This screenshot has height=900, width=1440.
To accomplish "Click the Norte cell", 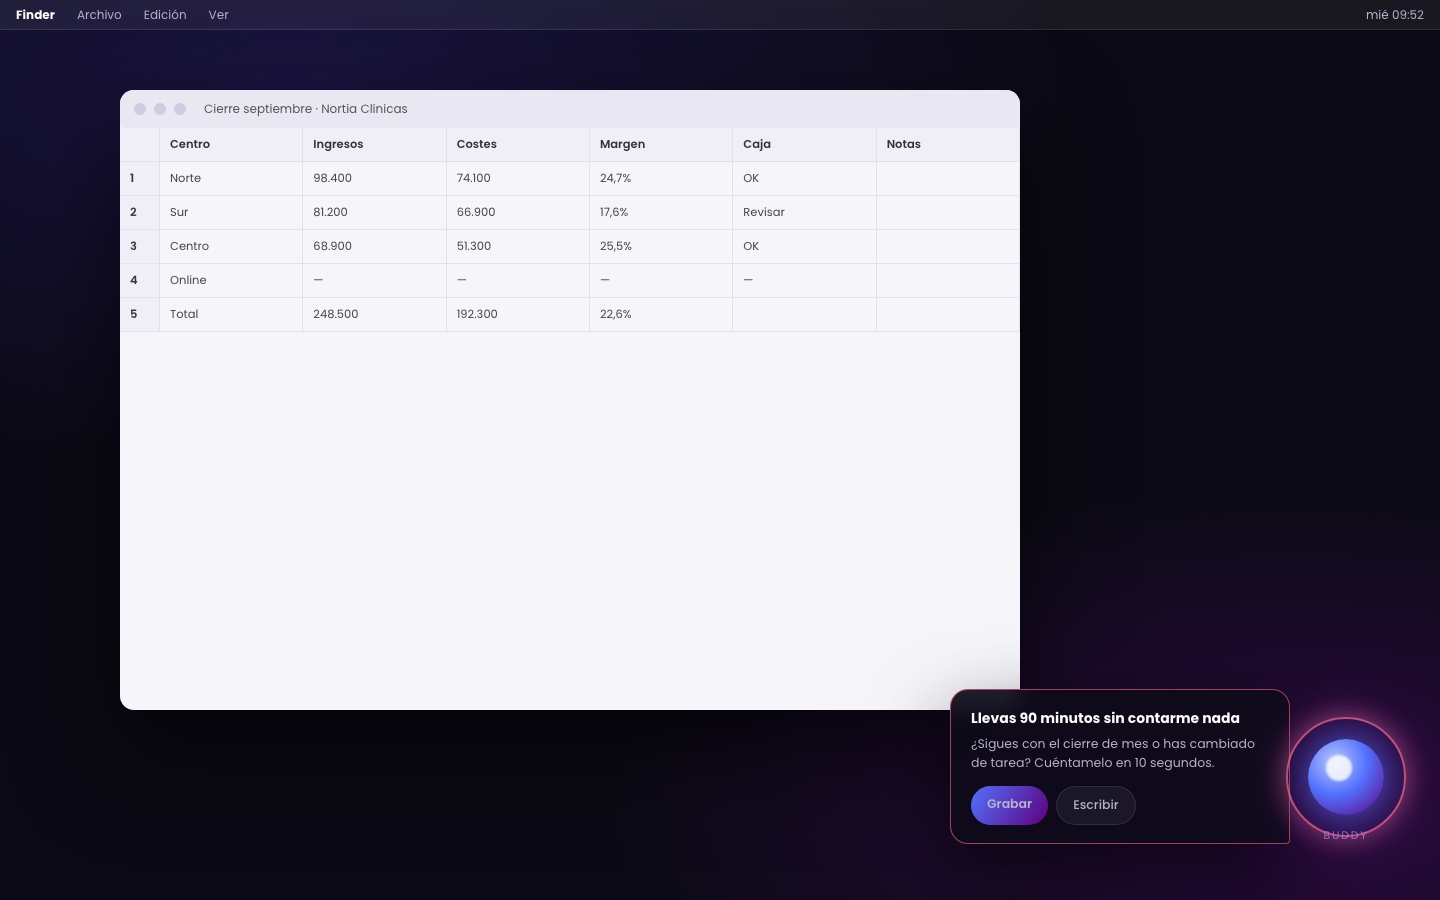I will (x=231, y=178).
